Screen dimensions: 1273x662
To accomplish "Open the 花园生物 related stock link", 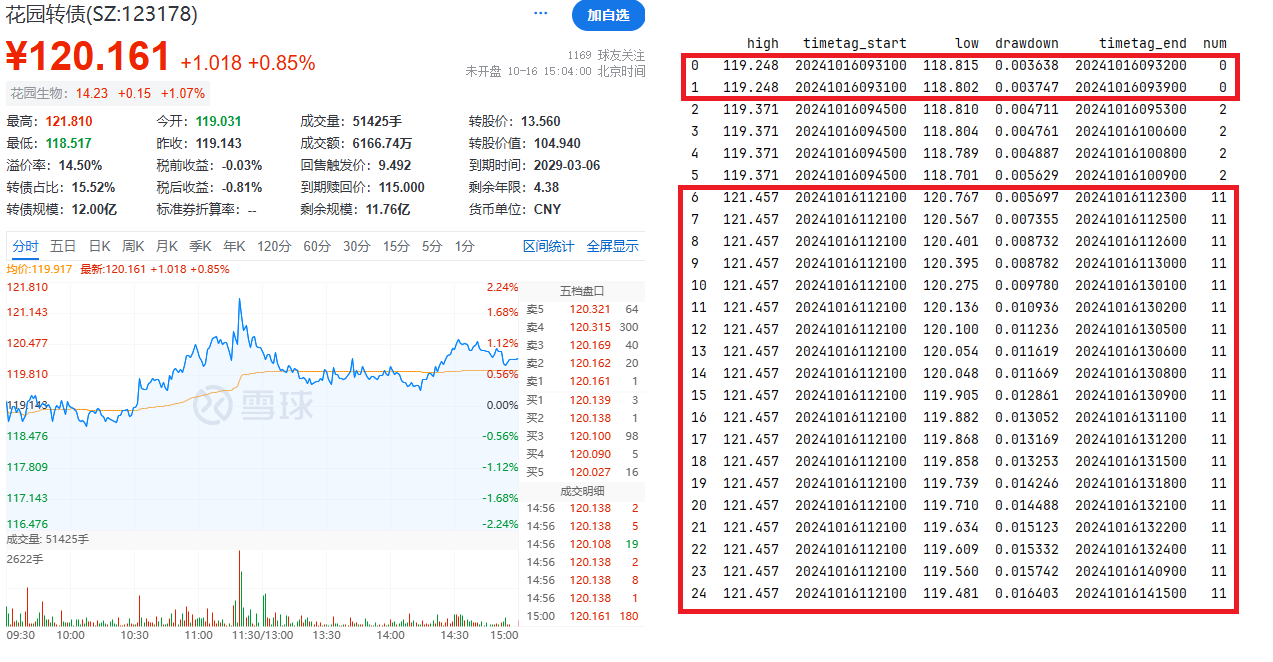I will pyautogui.click(x=37, y=93).
